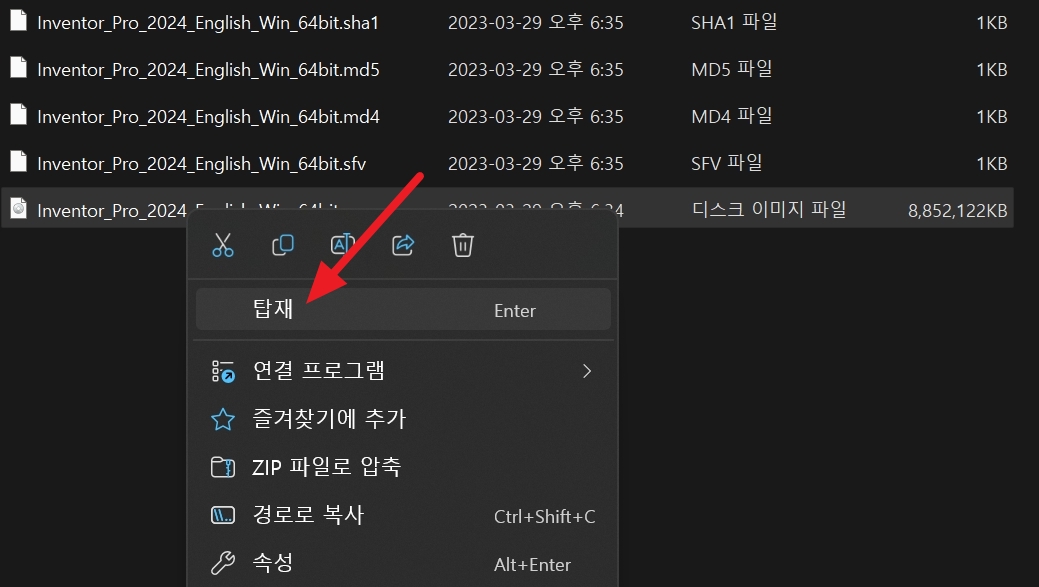
Task: Click the Delete trash can icon
Action: pos(463,245)
